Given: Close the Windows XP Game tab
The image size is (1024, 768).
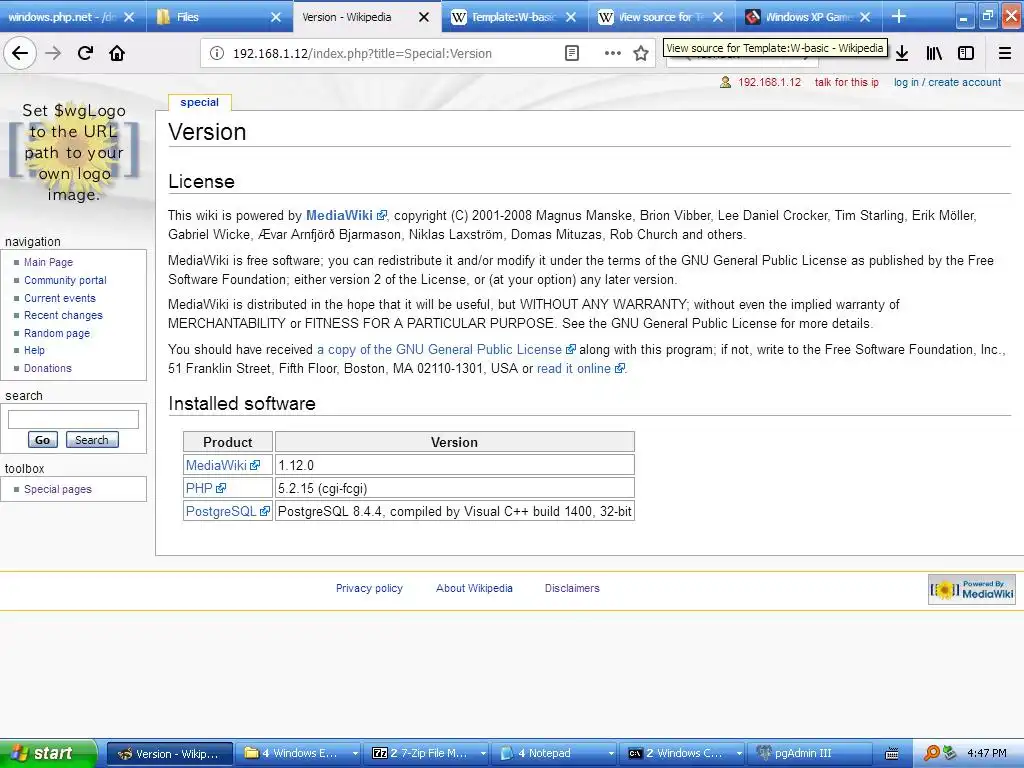Looking at the screenshot, I should (x=865, y=17).
